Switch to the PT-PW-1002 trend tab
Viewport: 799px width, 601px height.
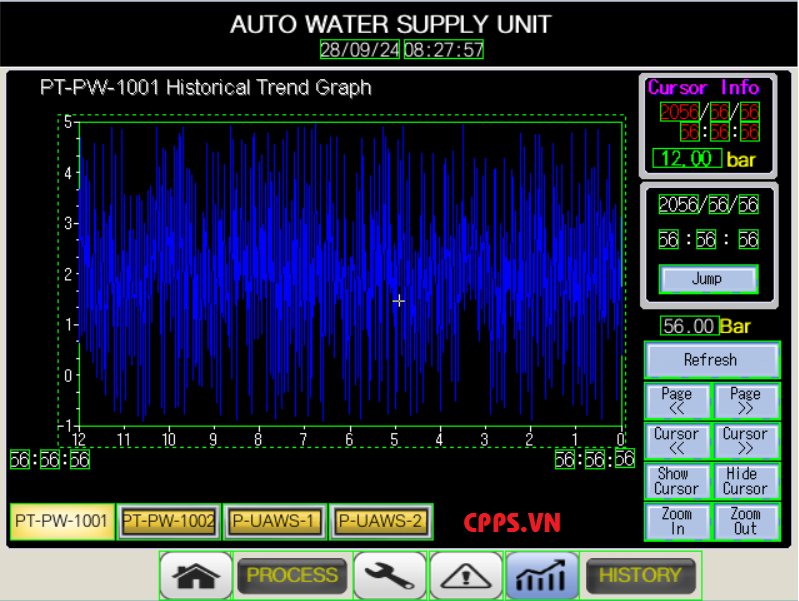coord(168,521)
